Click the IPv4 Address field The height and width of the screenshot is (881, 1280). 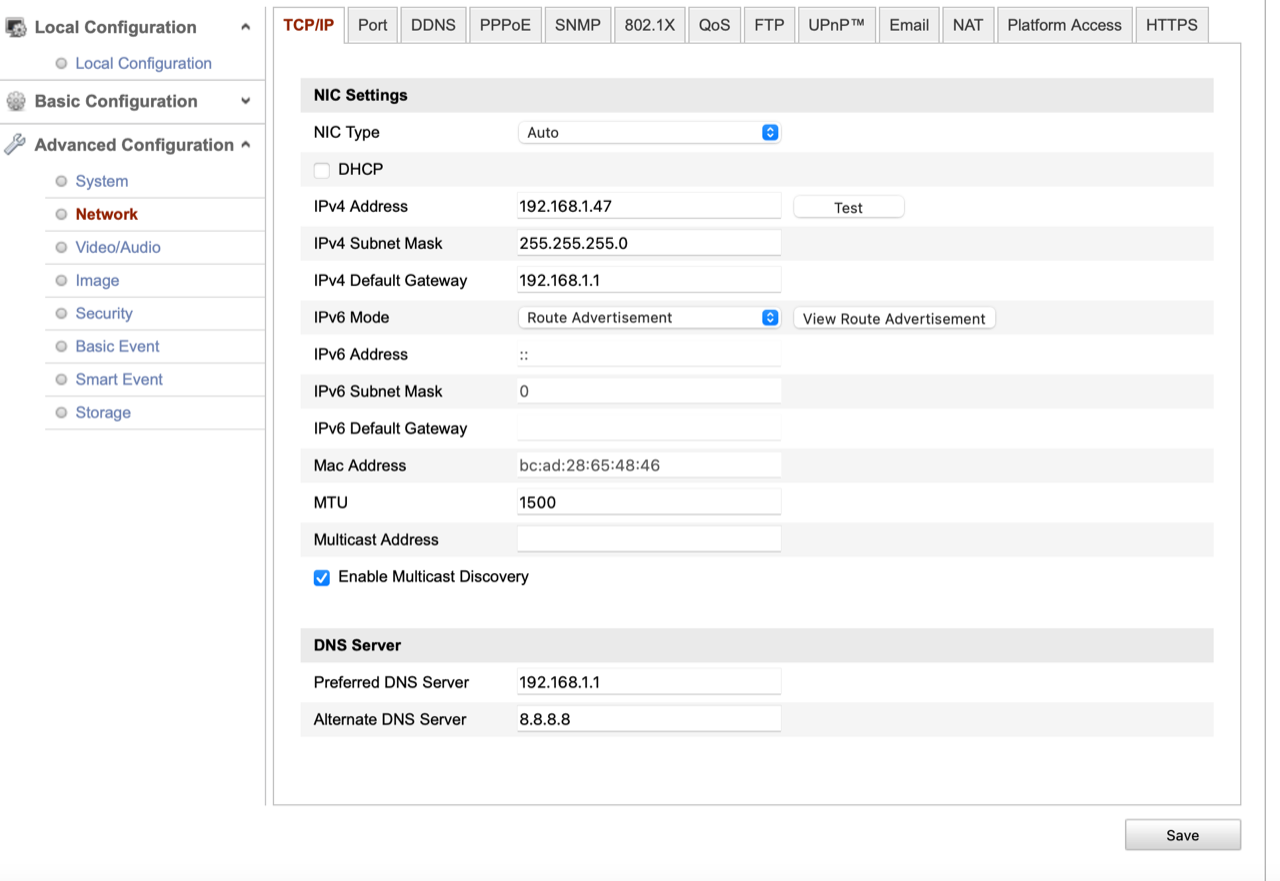point(648,206)
